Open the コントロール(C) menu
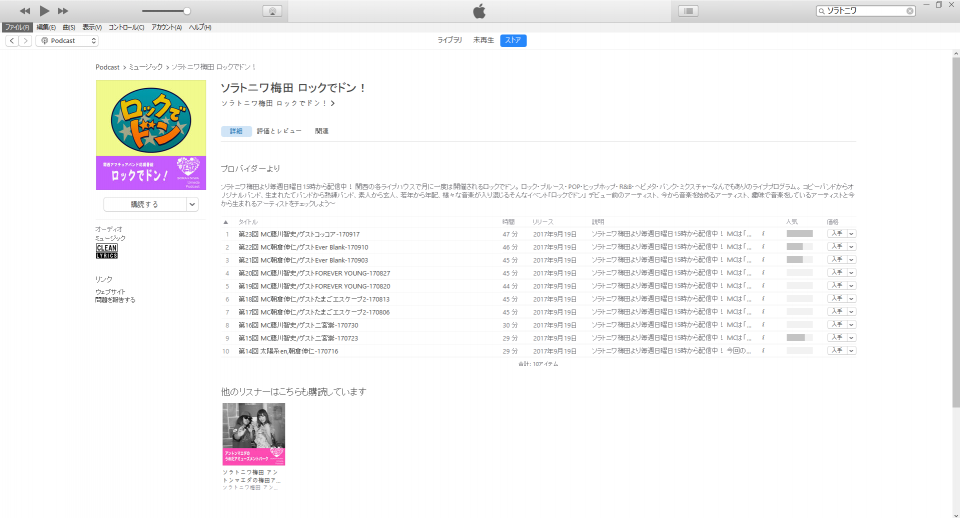Viewport: 960px width, 518px height. [x=126, y=28]
